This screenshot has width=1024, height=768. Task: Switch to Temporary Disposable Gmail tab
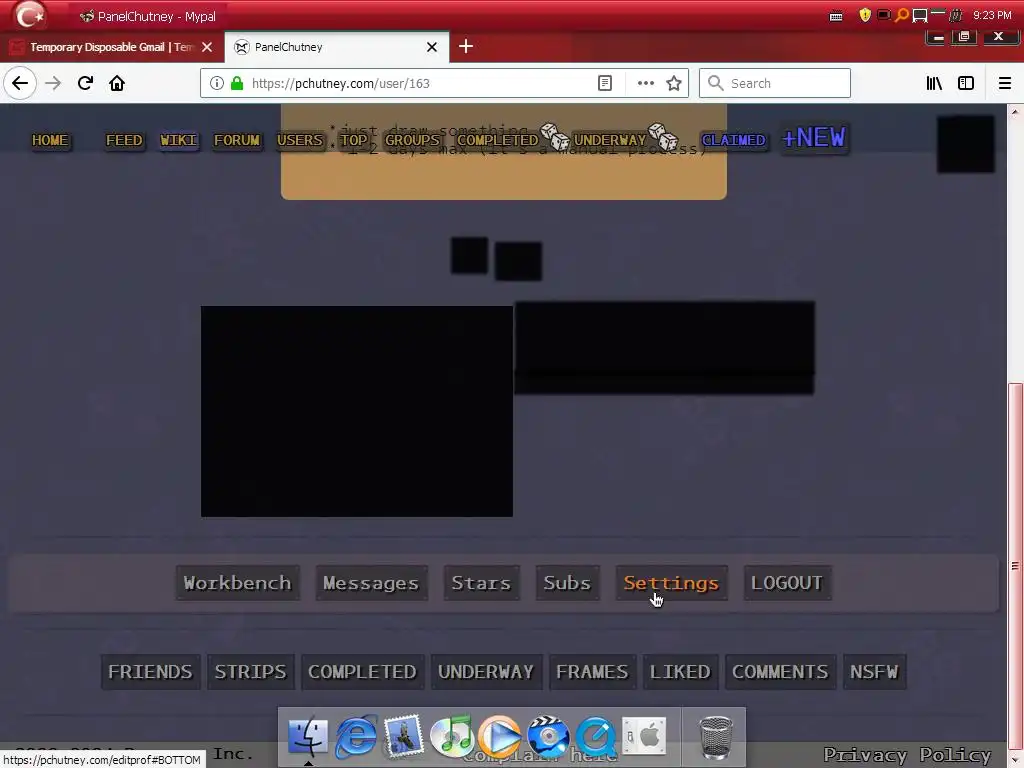(112, 47)
